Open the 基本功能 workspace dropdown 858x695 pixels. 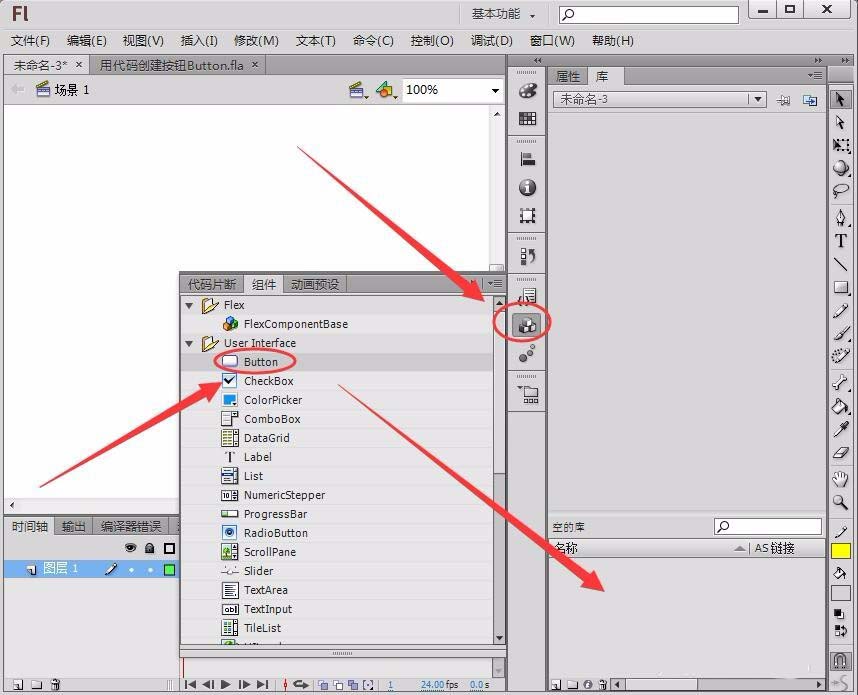pos(505,14)
